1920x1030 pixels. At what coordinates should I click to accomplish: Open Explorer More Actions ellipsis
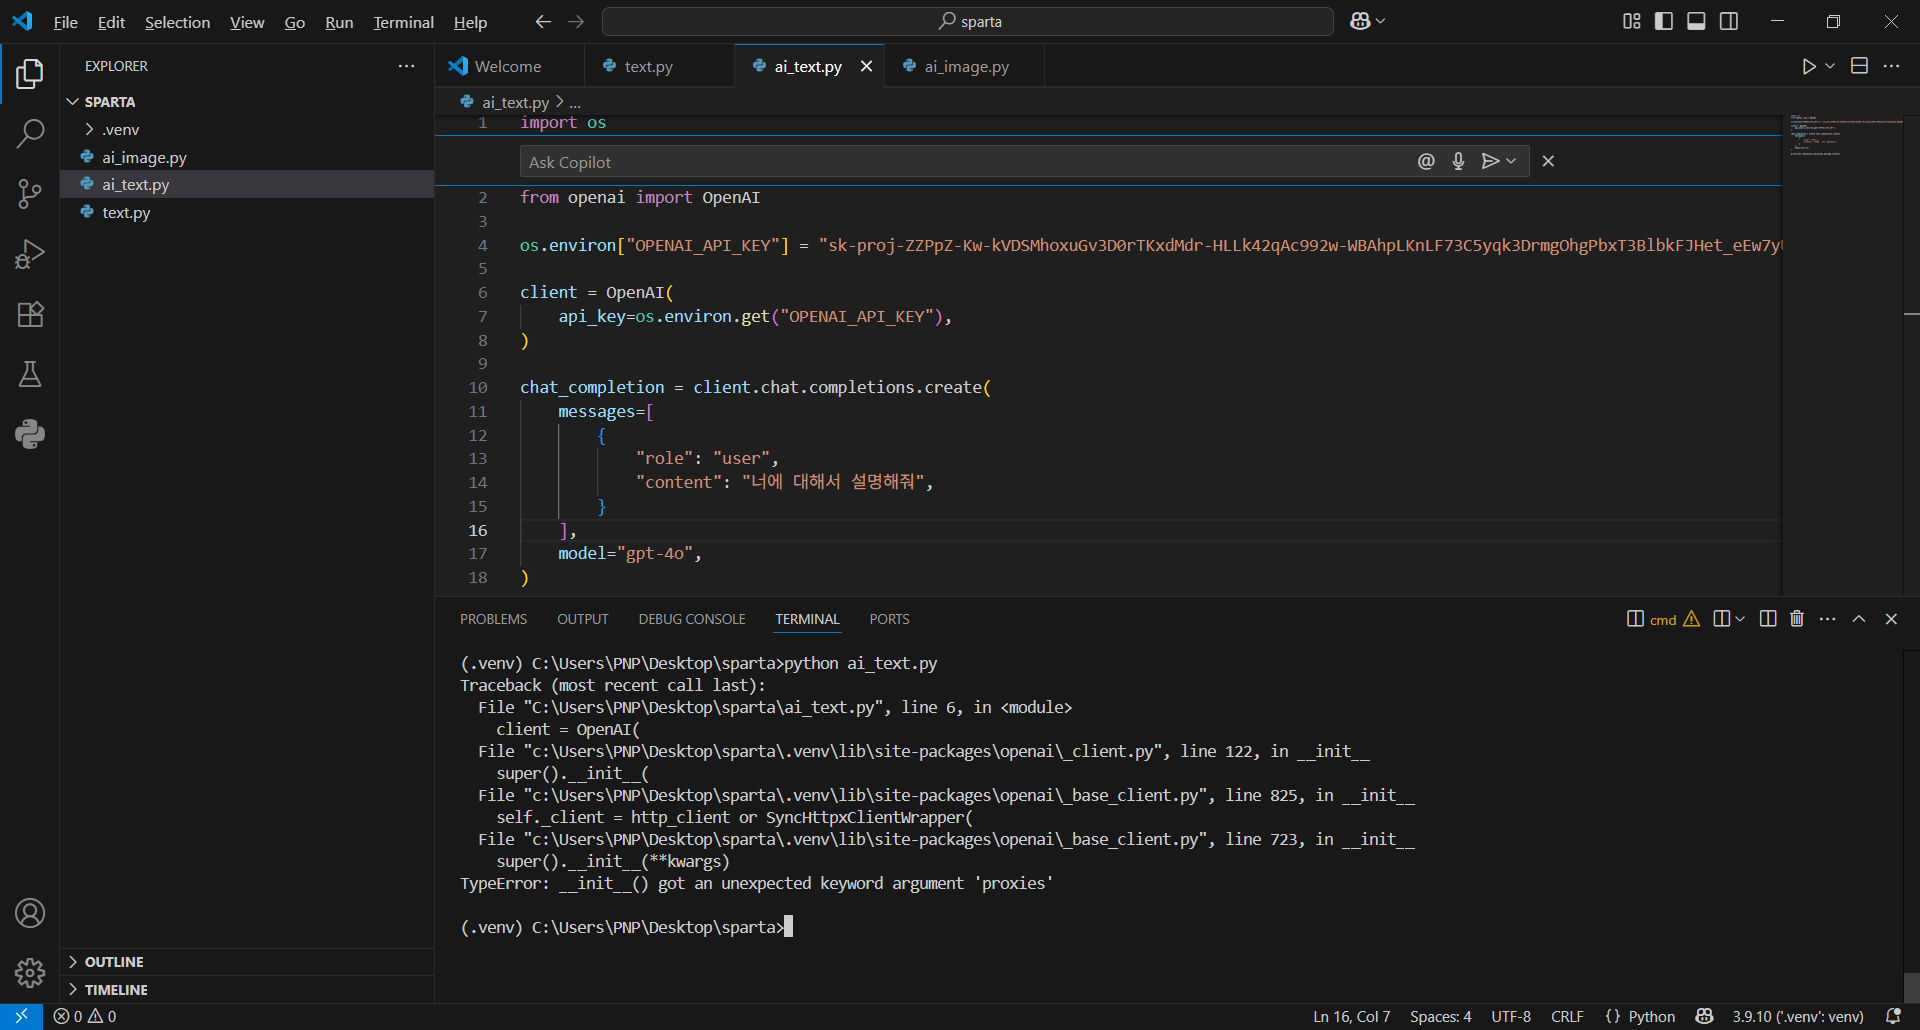tap(406, 66)
